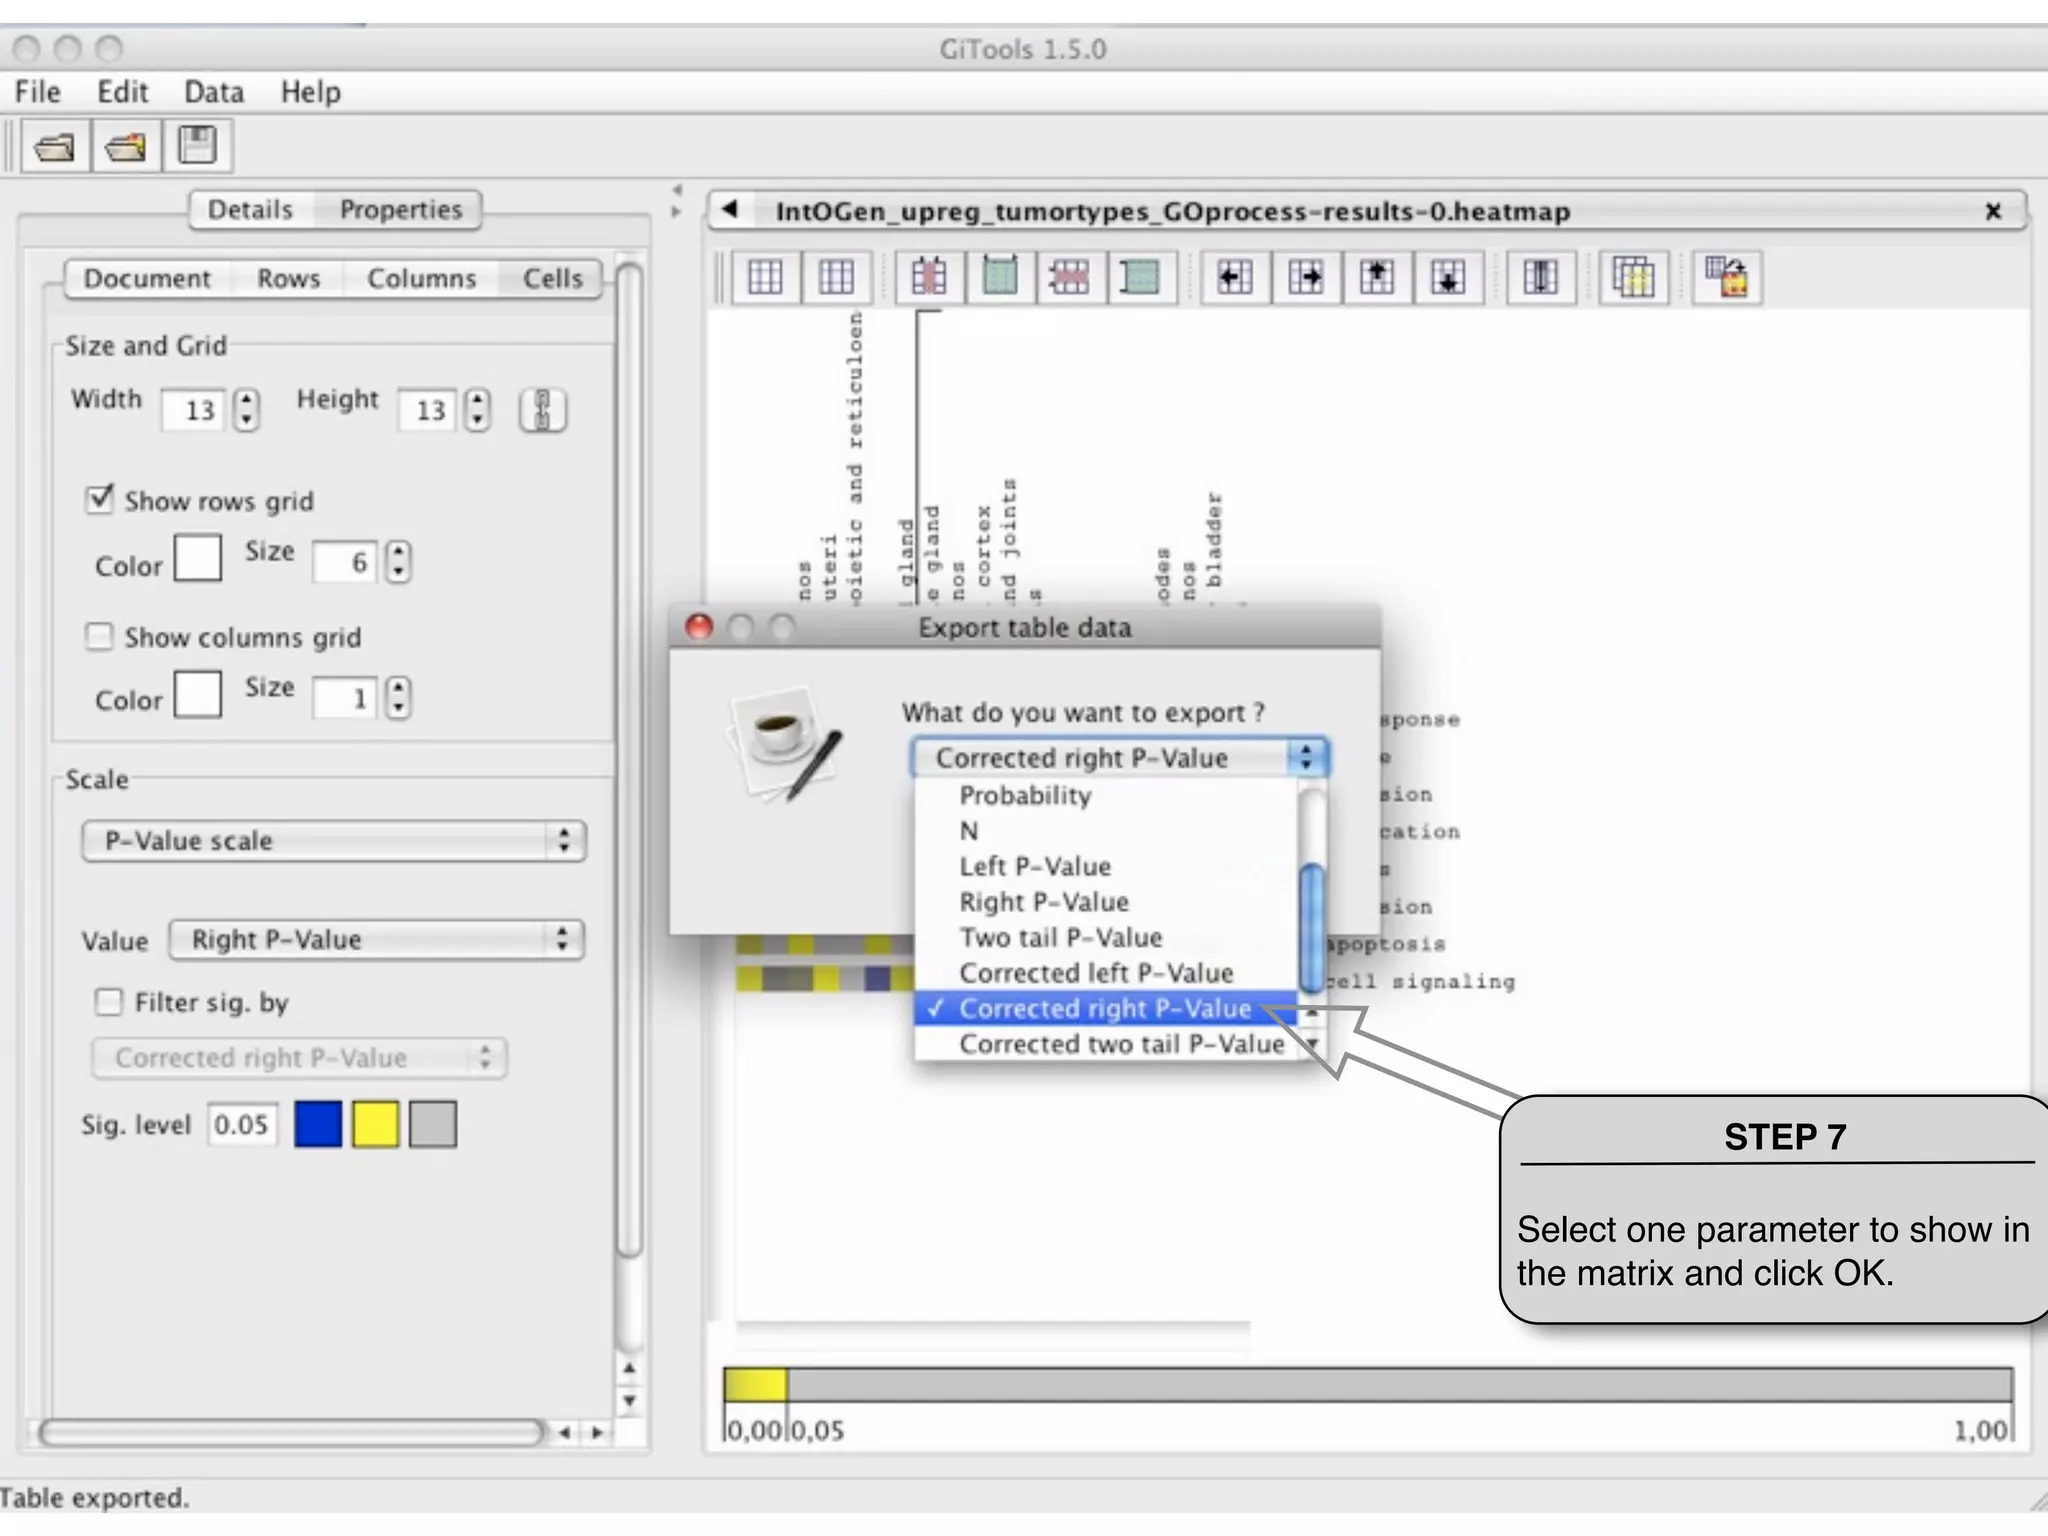Open the Corrected right P-Value filter dropdown
Viewport: 2048px width, 1536px height.
(299, 1058)
